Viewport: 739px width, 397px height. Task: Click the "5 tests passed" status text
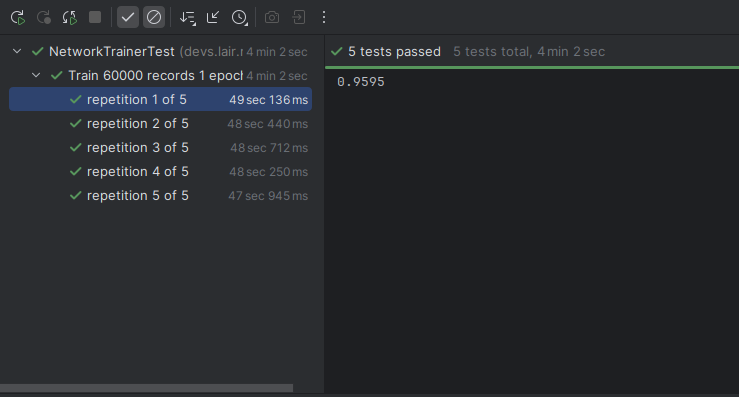point(394,51)
